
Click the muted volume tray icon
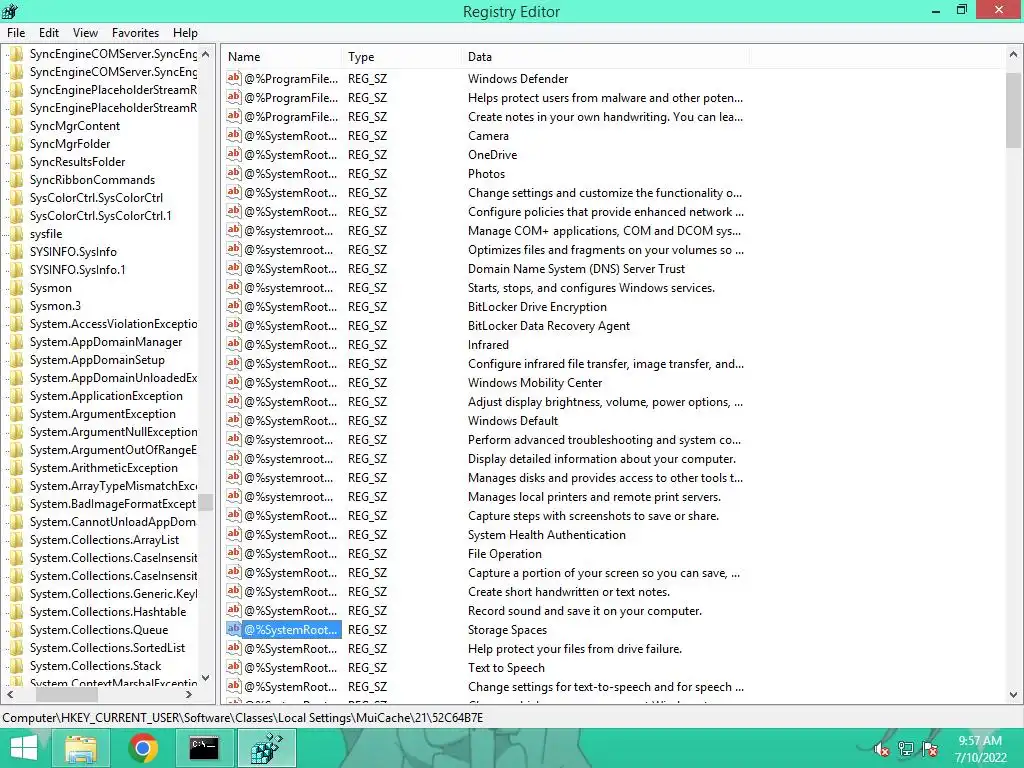point(881,749)
